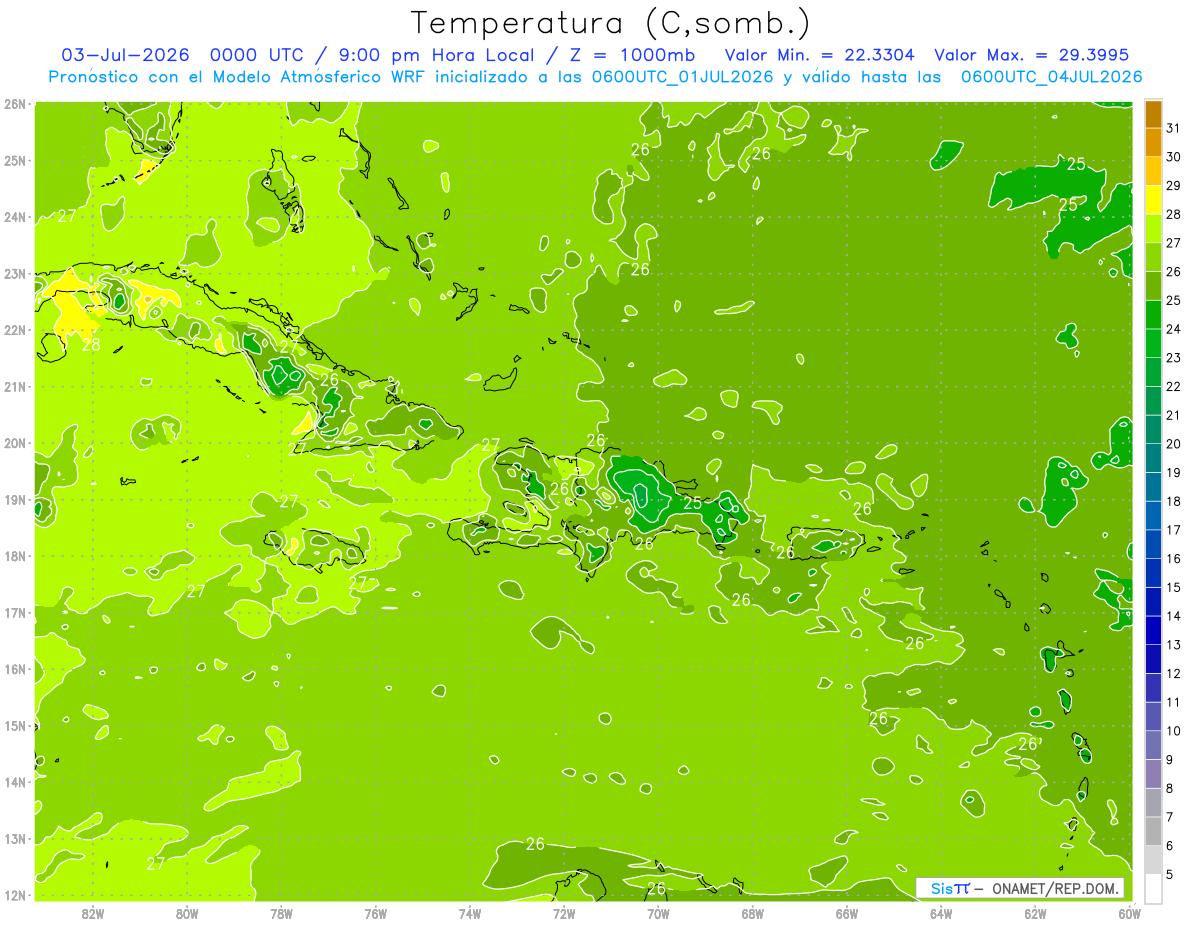Click the legend value 11
Image resolution: width=1200 pixels, height=927 pixels.
1173,702
